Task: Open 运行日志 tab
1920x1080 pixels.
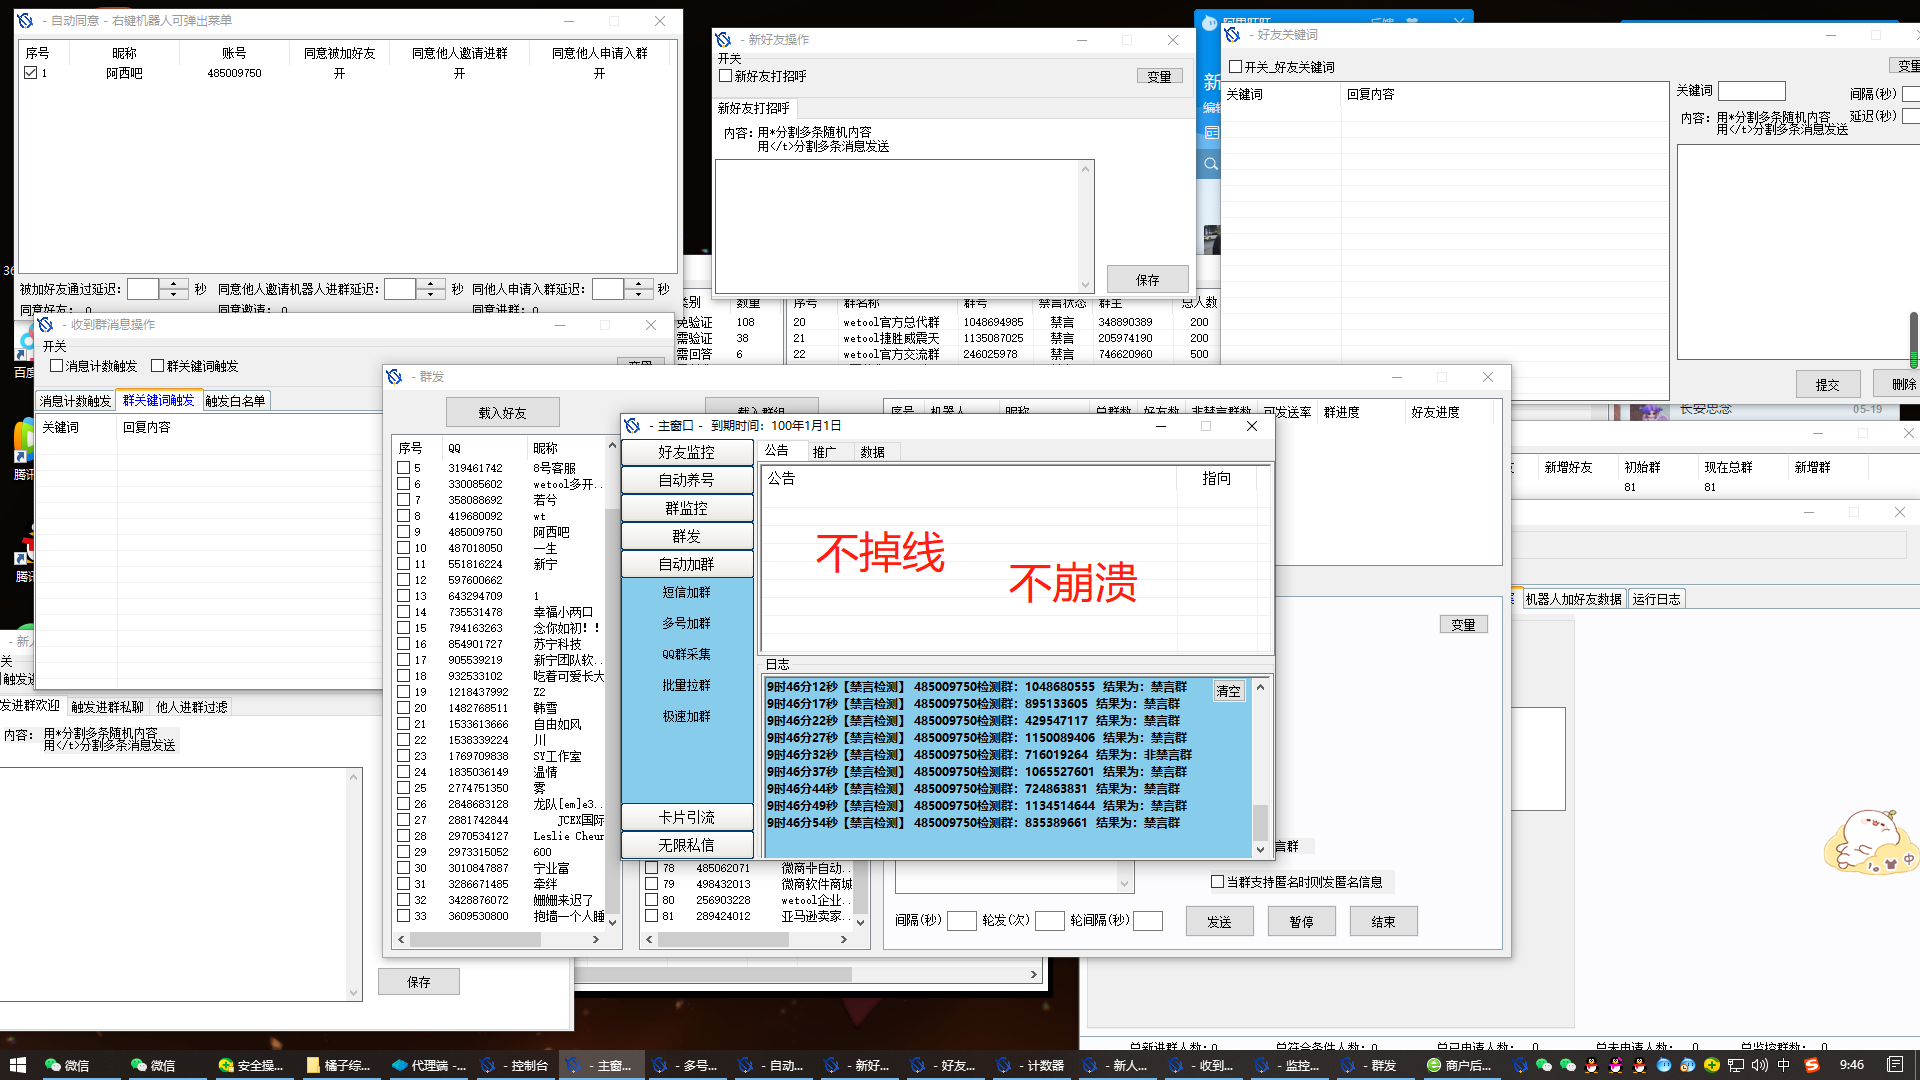Action: tap(1656, 599)
